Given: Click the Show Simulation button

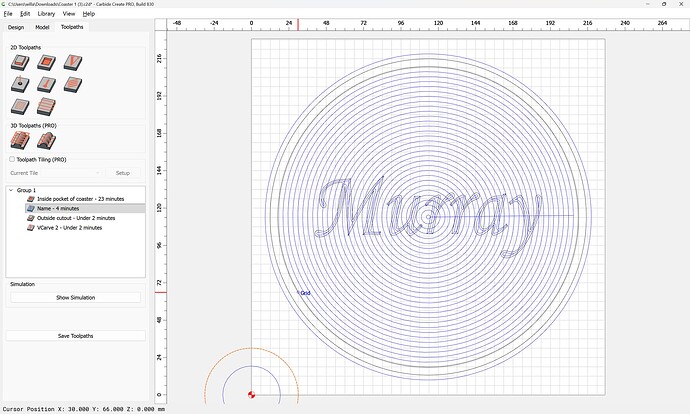Looking at the screenshot, I should (76, 298).
